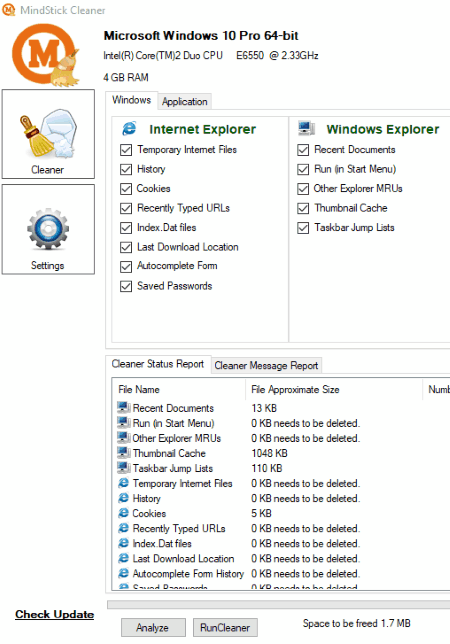Click the Analyze button
450x644 pixels.
coord(153,628)
